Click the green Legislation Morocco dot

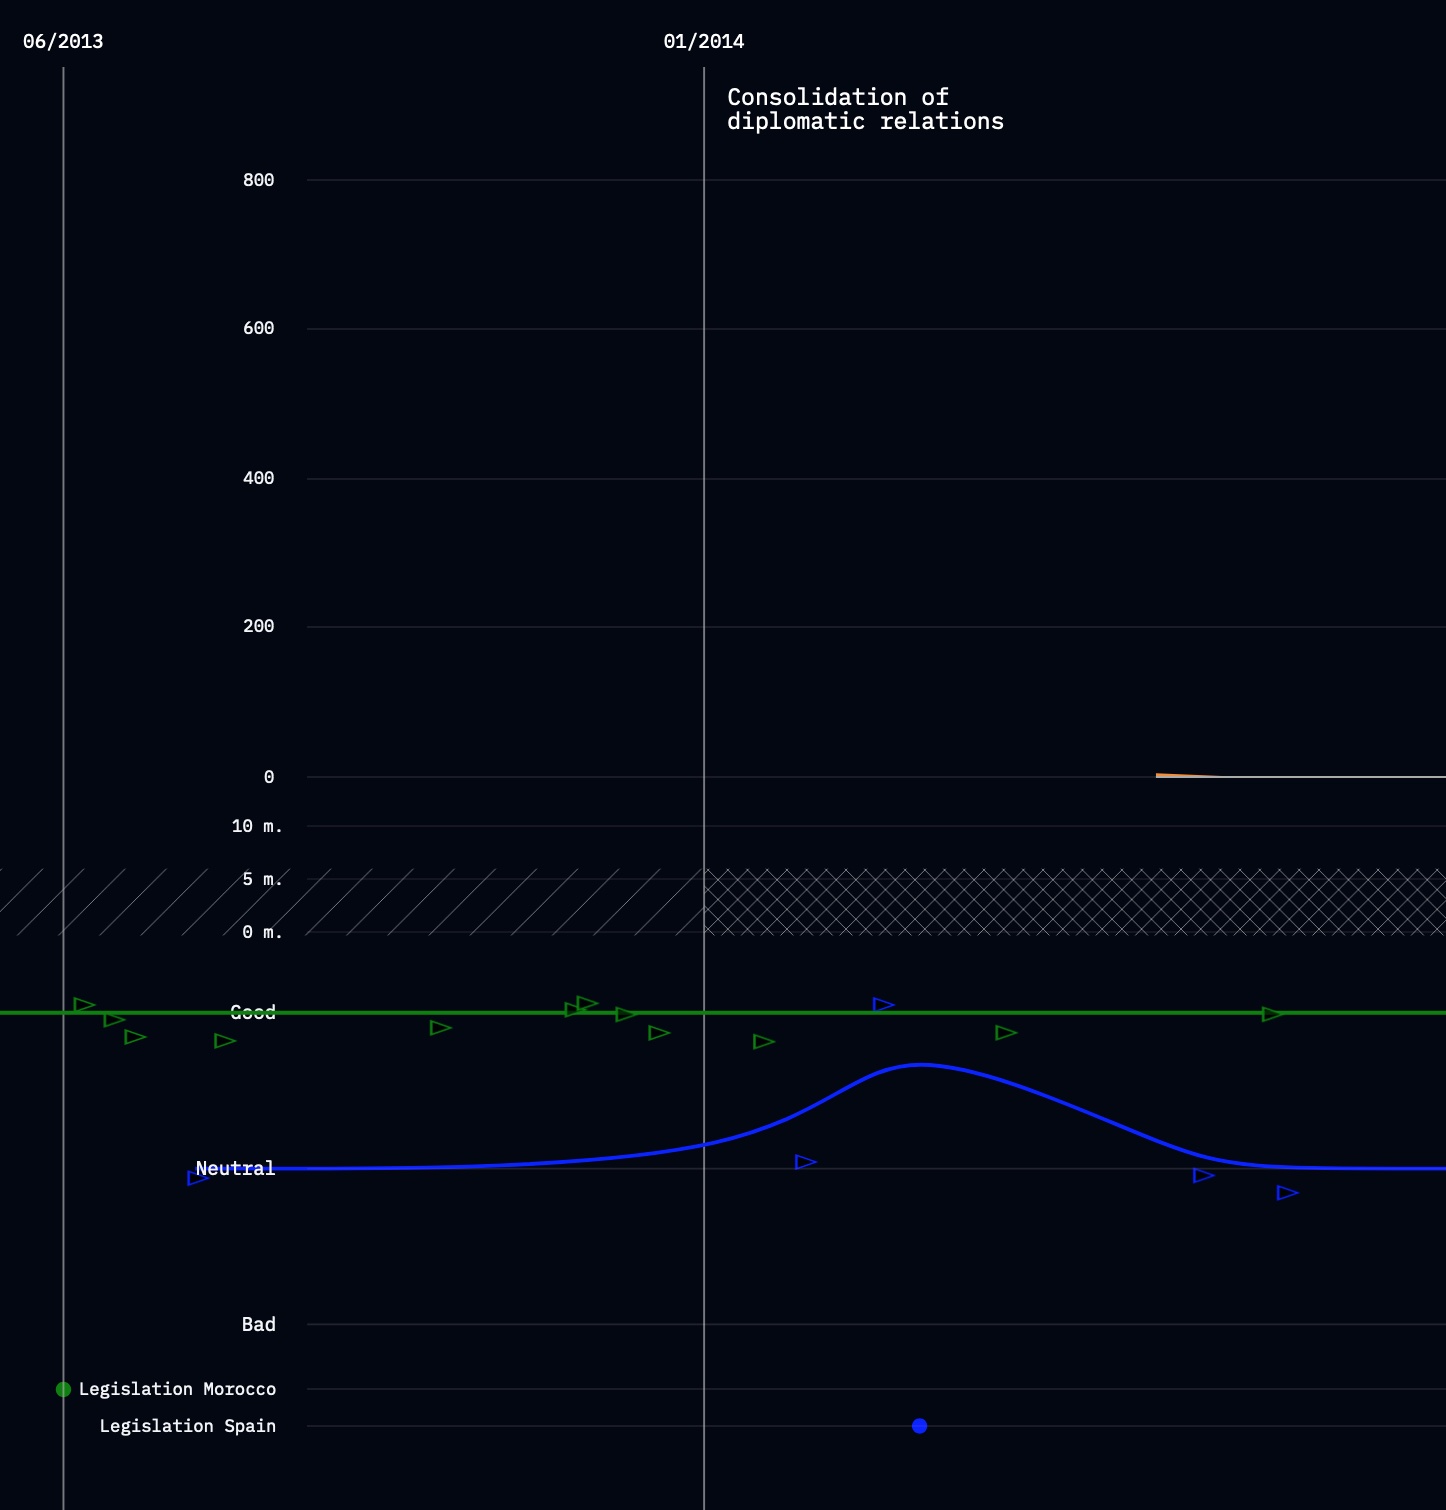click(x=63, y=1389)
